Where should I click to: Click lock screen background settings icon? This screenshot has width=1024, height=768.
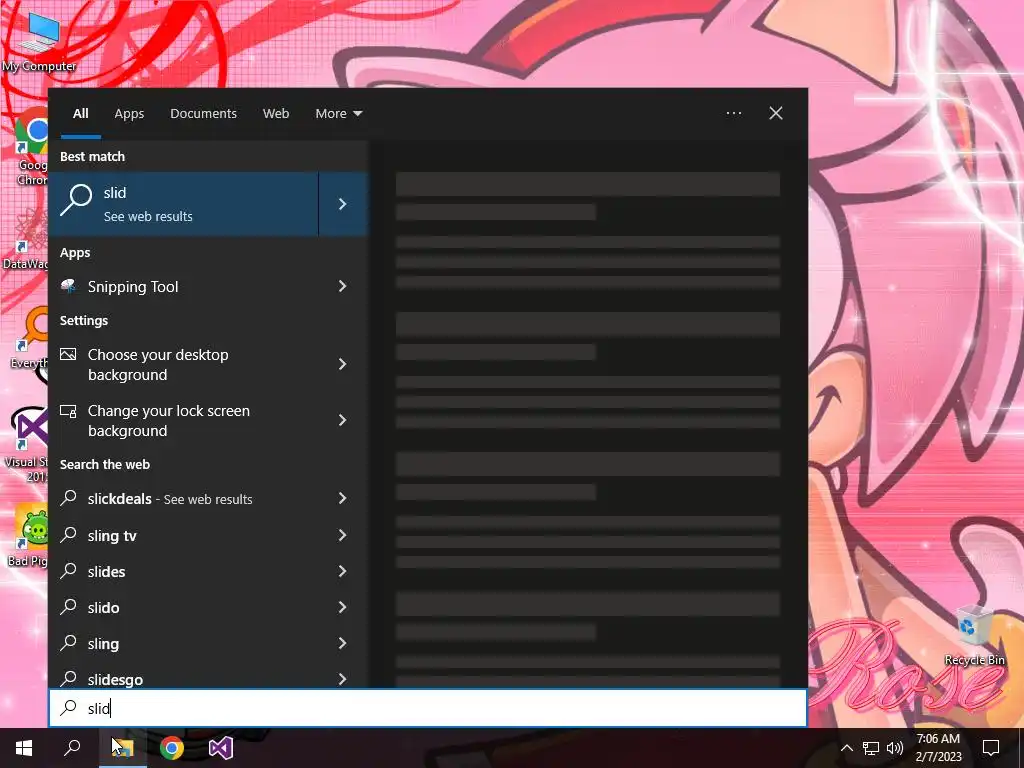68,411
